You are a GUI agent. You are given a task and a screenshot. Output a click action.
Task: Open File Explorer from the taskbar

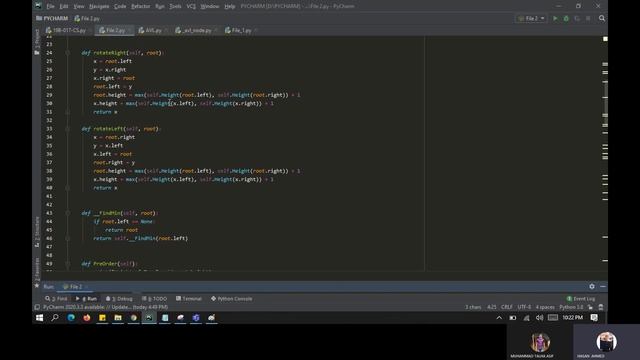coord(118,318)
